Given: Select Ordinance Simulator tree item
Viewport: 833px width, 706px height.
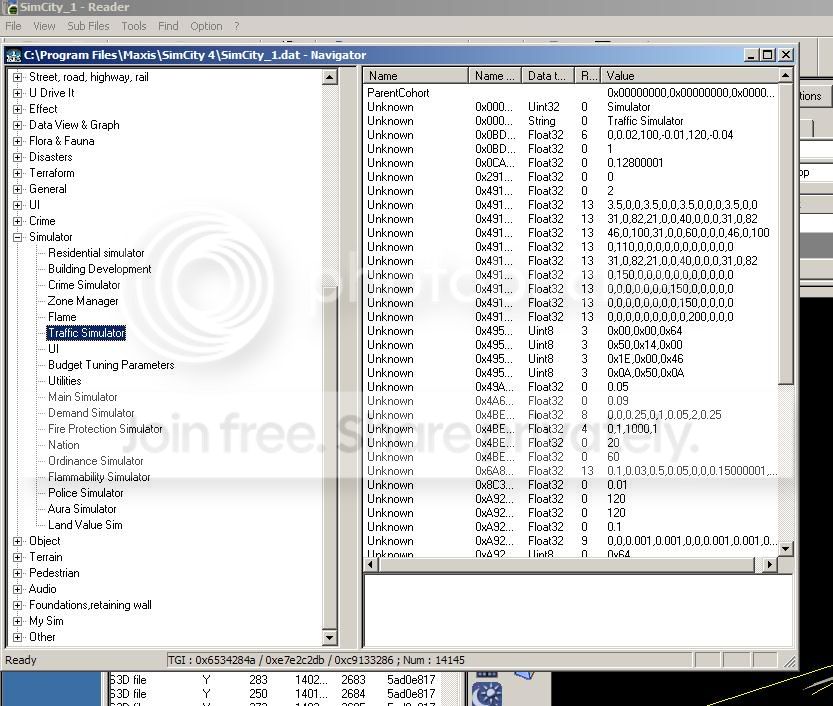Looking at the screenshot, I should pos(96,461).
